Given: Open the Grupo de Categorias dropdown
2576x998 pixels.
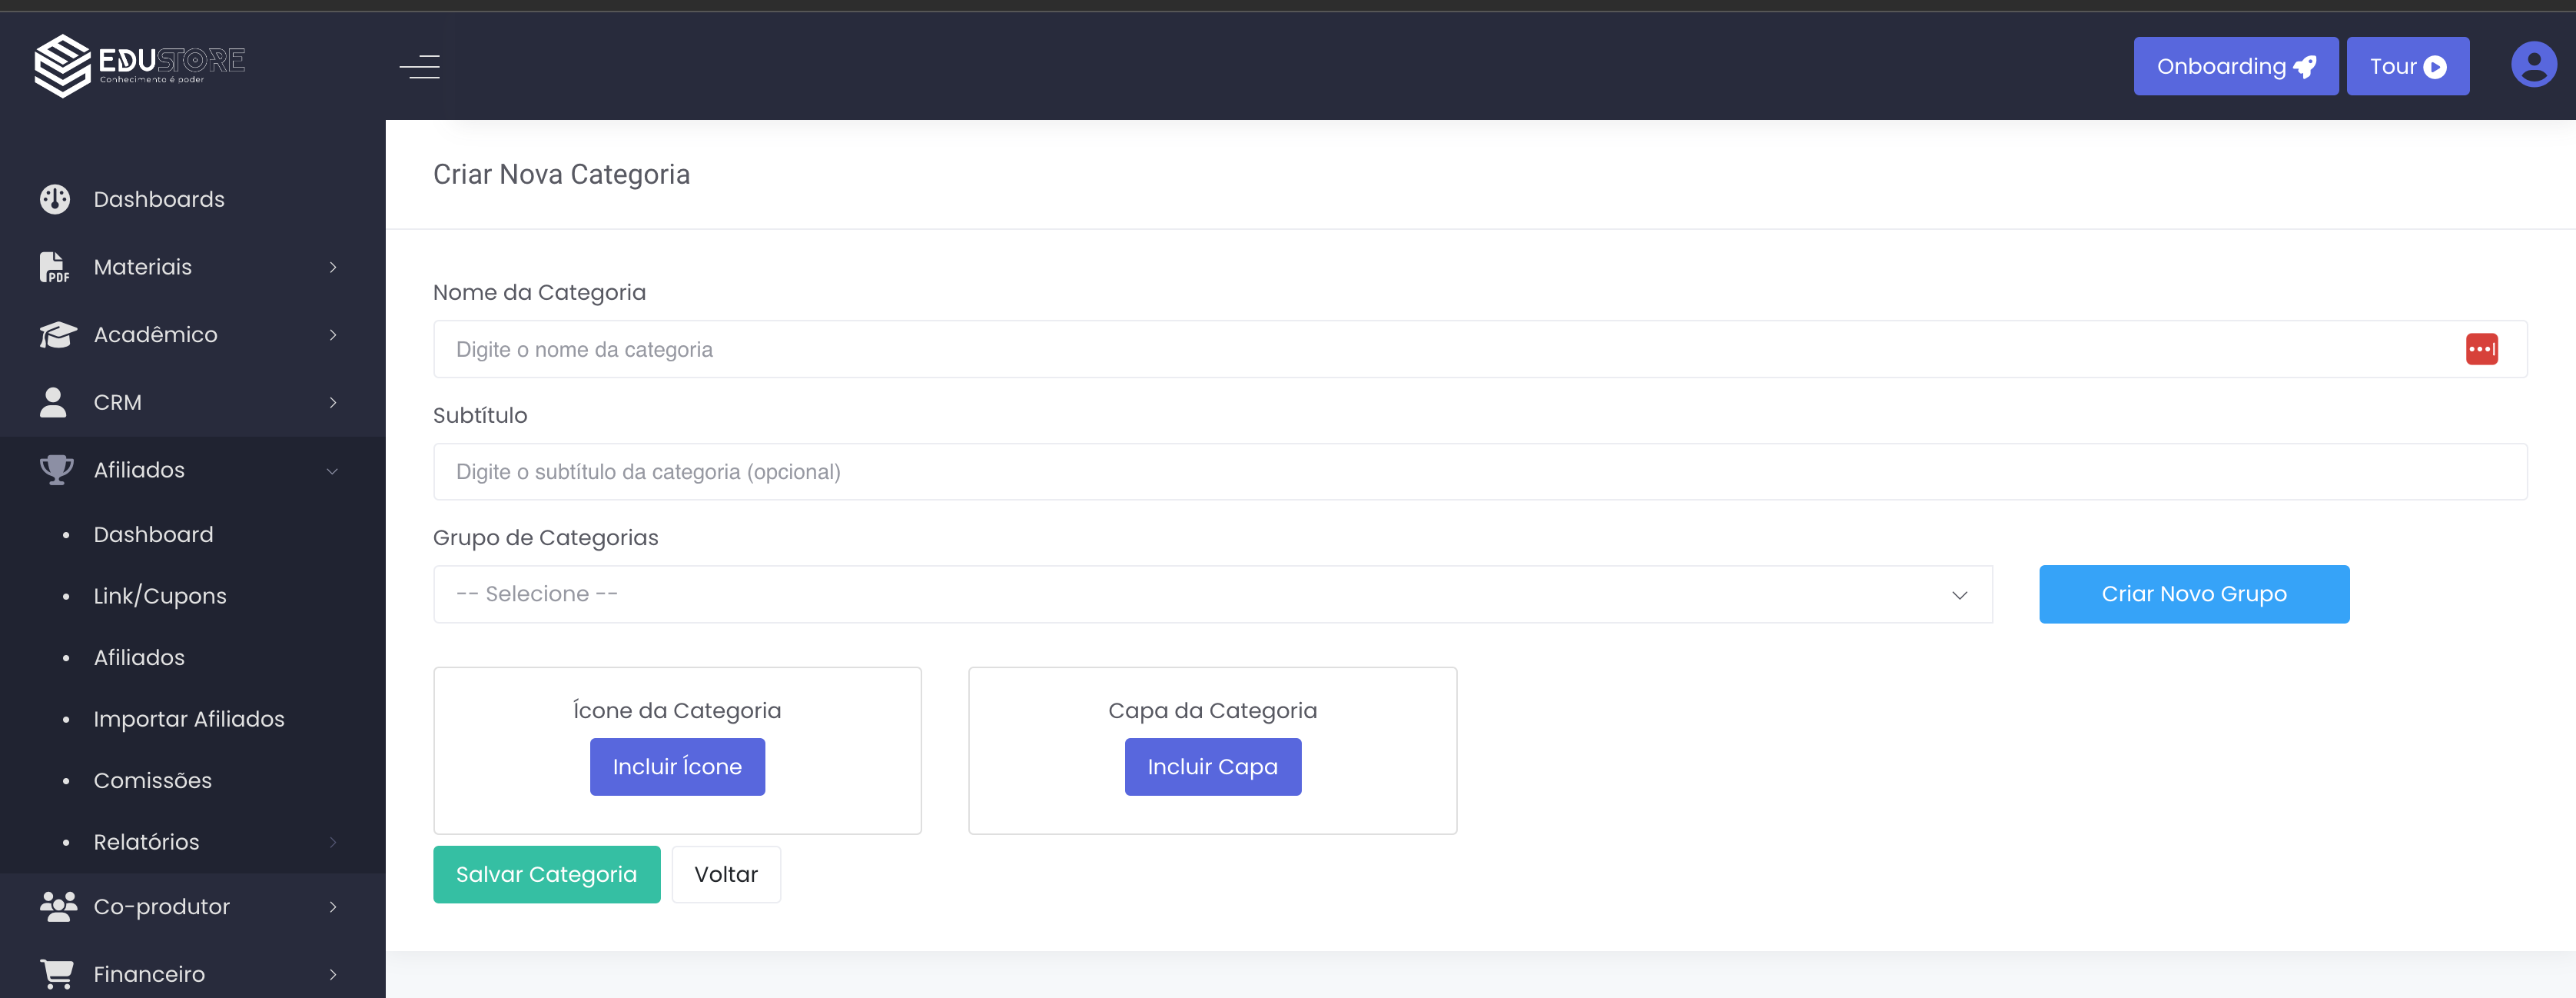Looking at the screenshot, I should point(1212,594).
